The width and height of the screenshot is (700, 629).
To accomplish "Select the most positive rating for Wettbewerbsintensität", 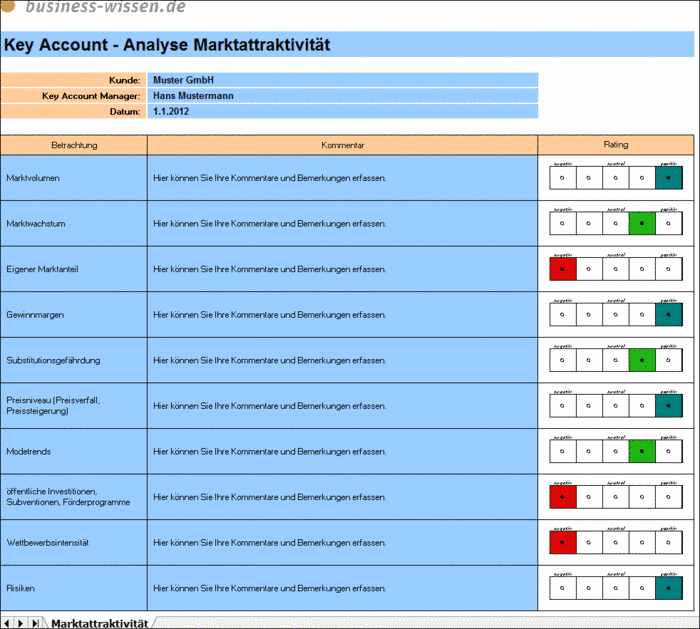I will pyautogui.click(x=668, y=542).
